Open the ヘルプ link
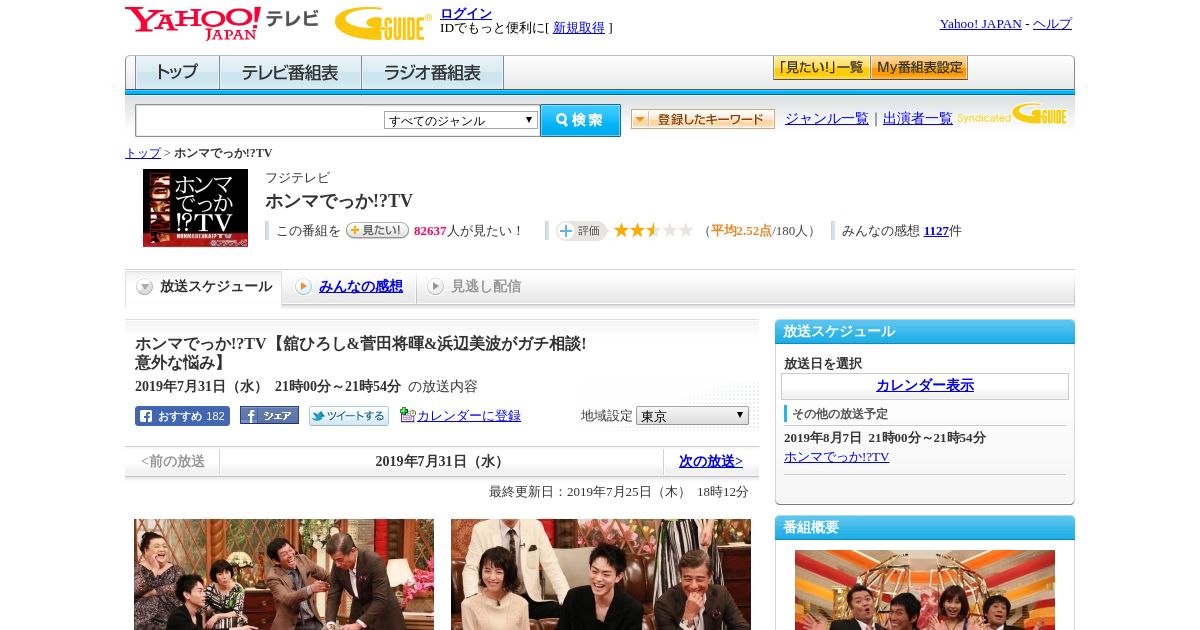Viewport: 1200px width, 630px height. 1052,24
